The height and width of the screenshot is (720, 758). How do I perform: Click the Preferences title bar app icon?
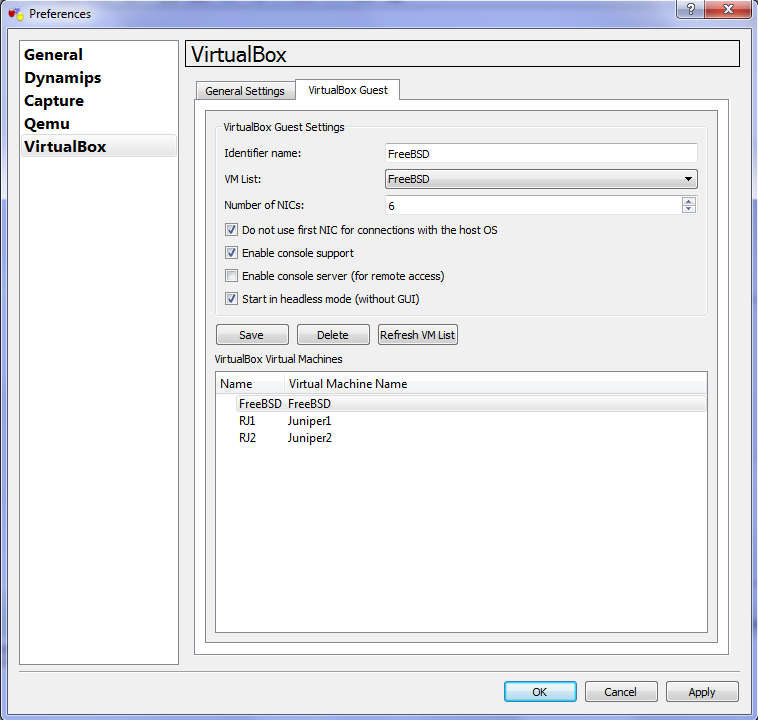click(x=15, y=14)
